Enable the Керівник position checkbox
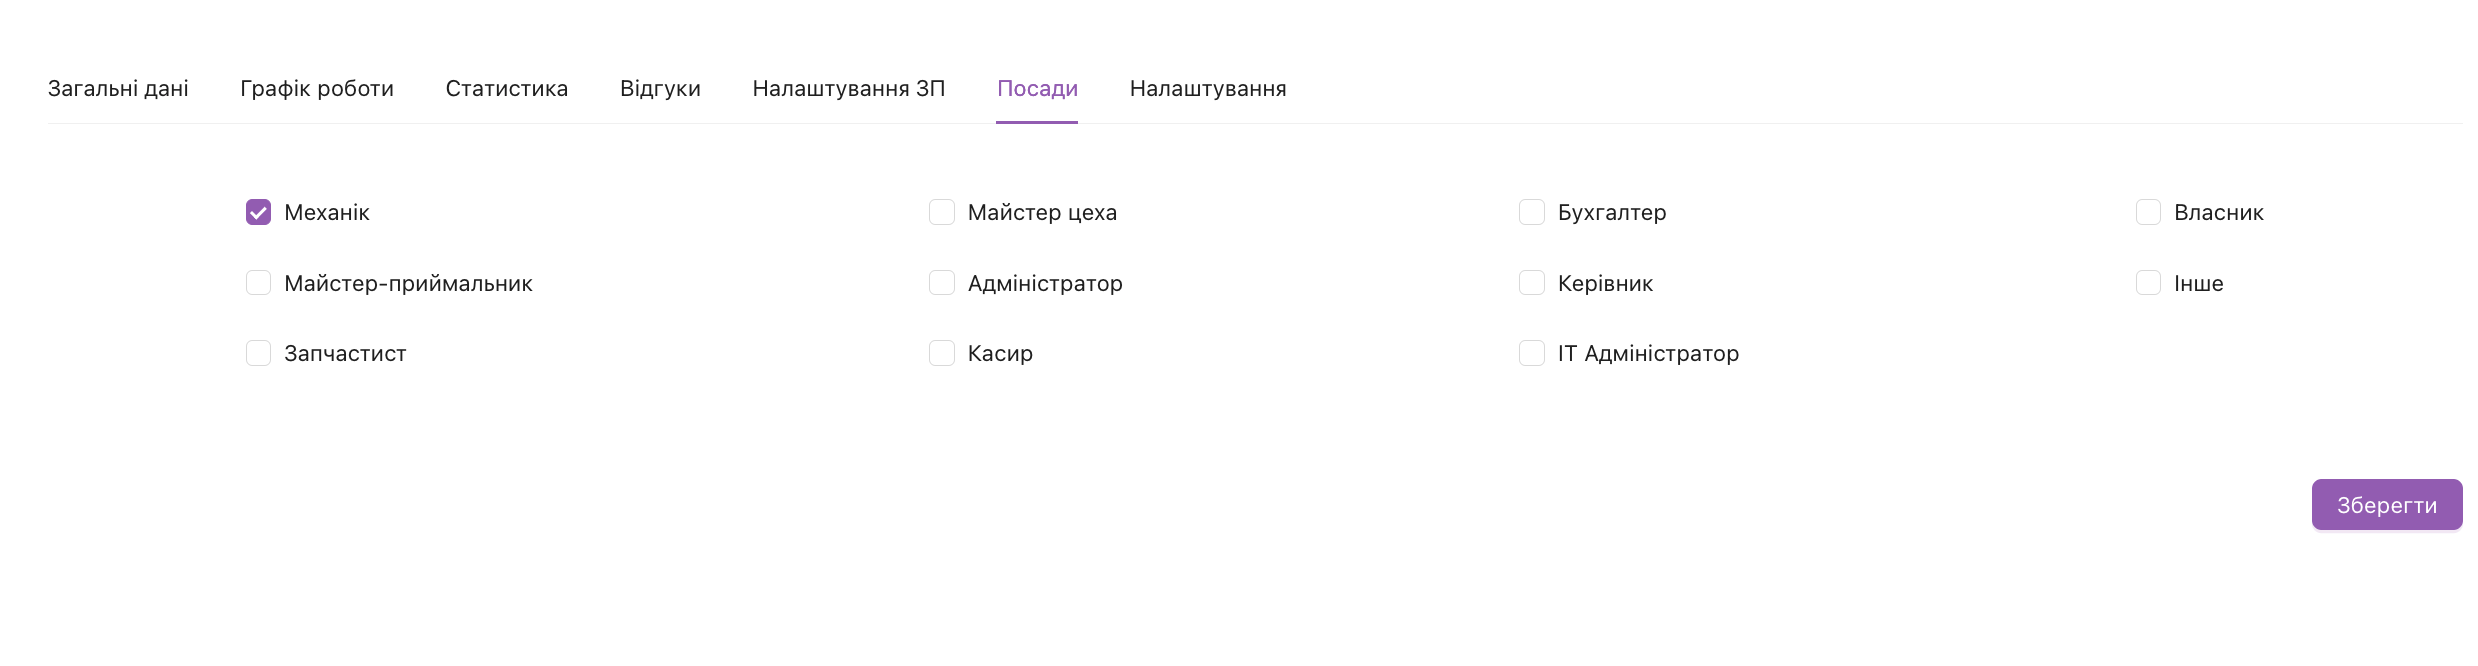The width and height of the screenshot is (2478, 666). 1532,283
